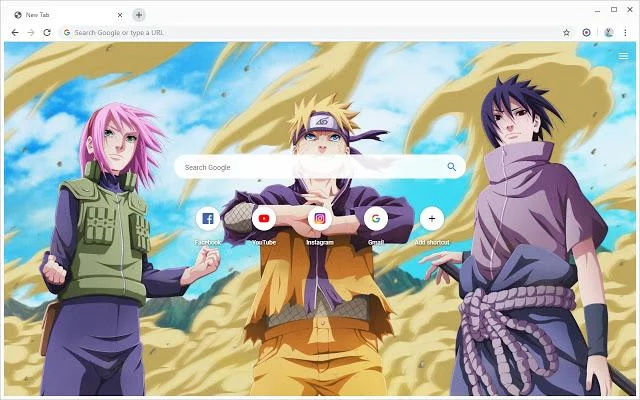Select the New Tab tab

pyautogui.click(x=68, y=15)
